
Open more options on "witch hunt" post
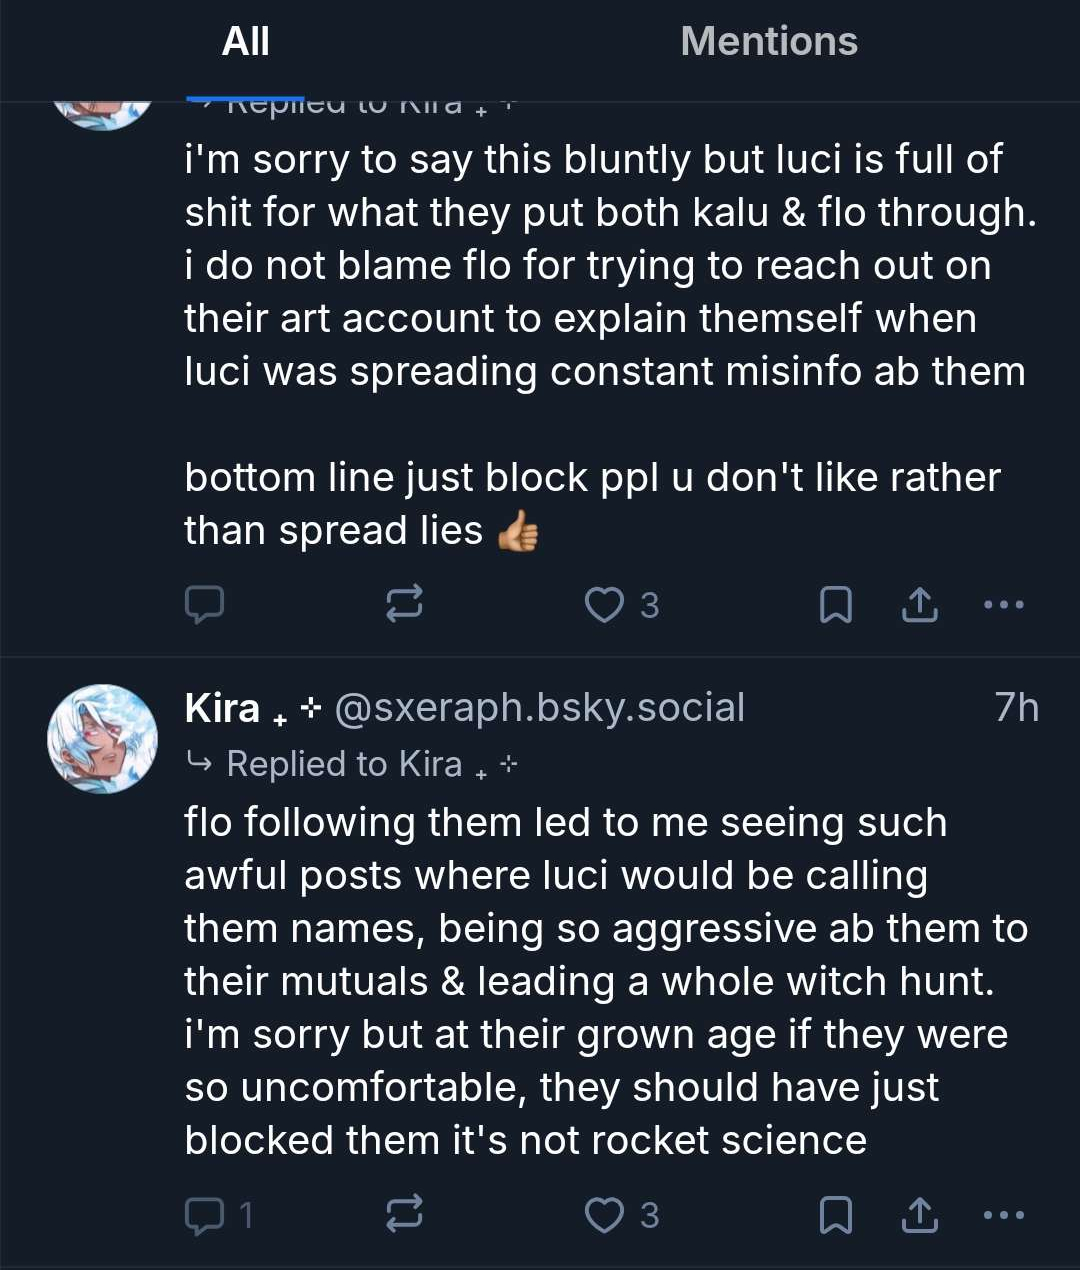1003,1215
